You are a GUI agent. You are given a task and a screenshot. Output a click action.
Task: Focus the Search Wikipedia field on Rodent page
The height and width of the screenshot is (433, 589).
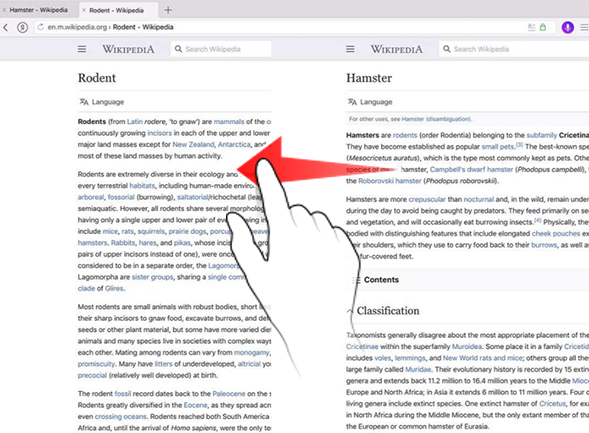[221, 49]
